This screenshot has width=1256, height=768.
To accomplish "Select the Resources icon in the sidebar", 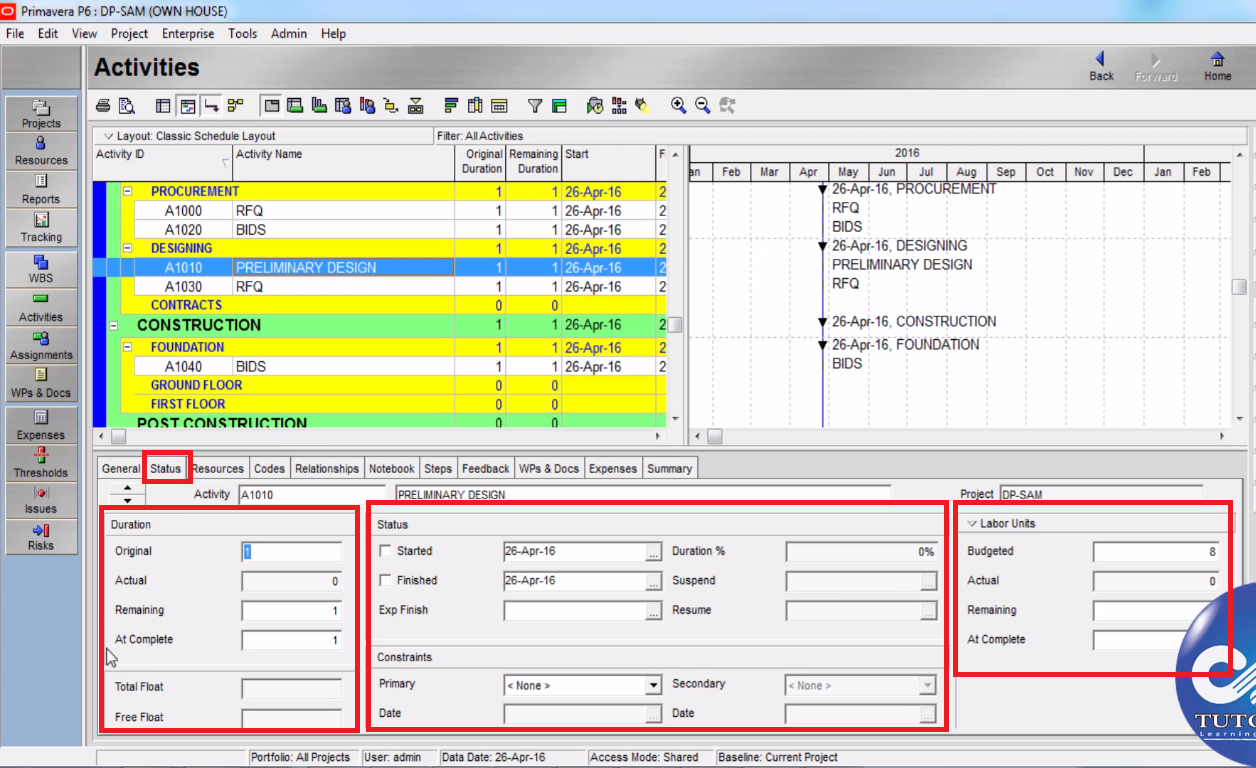I will point(40,151).
